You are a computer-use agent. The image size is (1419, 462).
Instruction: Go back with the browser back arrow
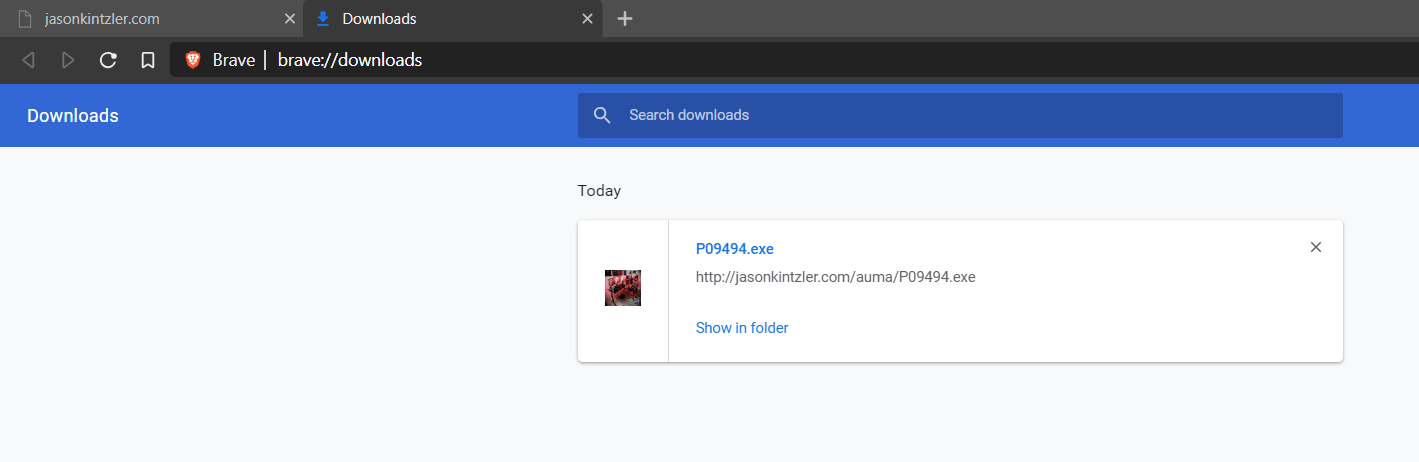[x=28, y=60]
